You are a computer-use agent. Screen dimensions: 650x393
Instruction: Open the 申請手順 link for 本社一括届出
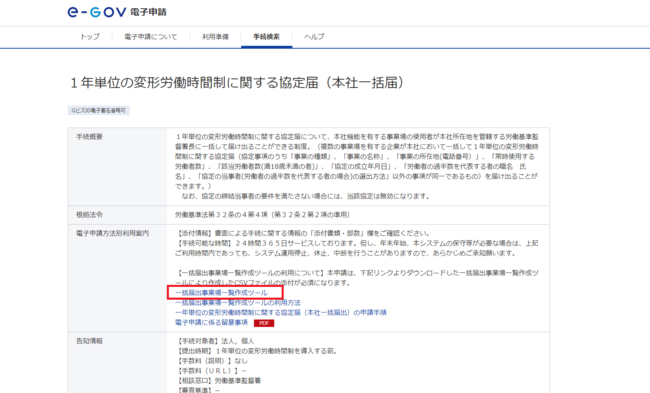tap(281, 313)
